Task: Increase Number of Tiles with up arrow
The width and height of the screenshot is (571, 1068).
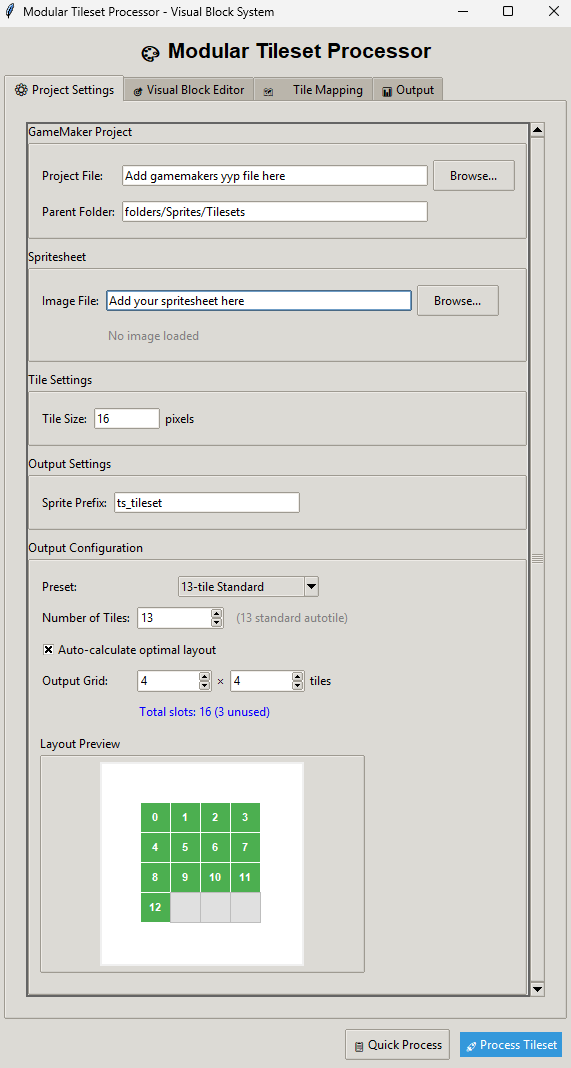Action: point(217,614)
